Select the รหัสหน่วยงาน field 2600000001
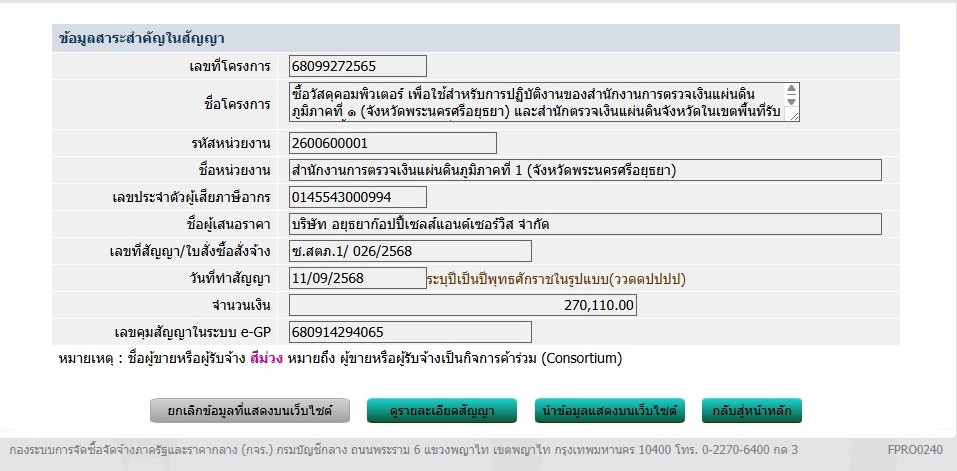 357,143
